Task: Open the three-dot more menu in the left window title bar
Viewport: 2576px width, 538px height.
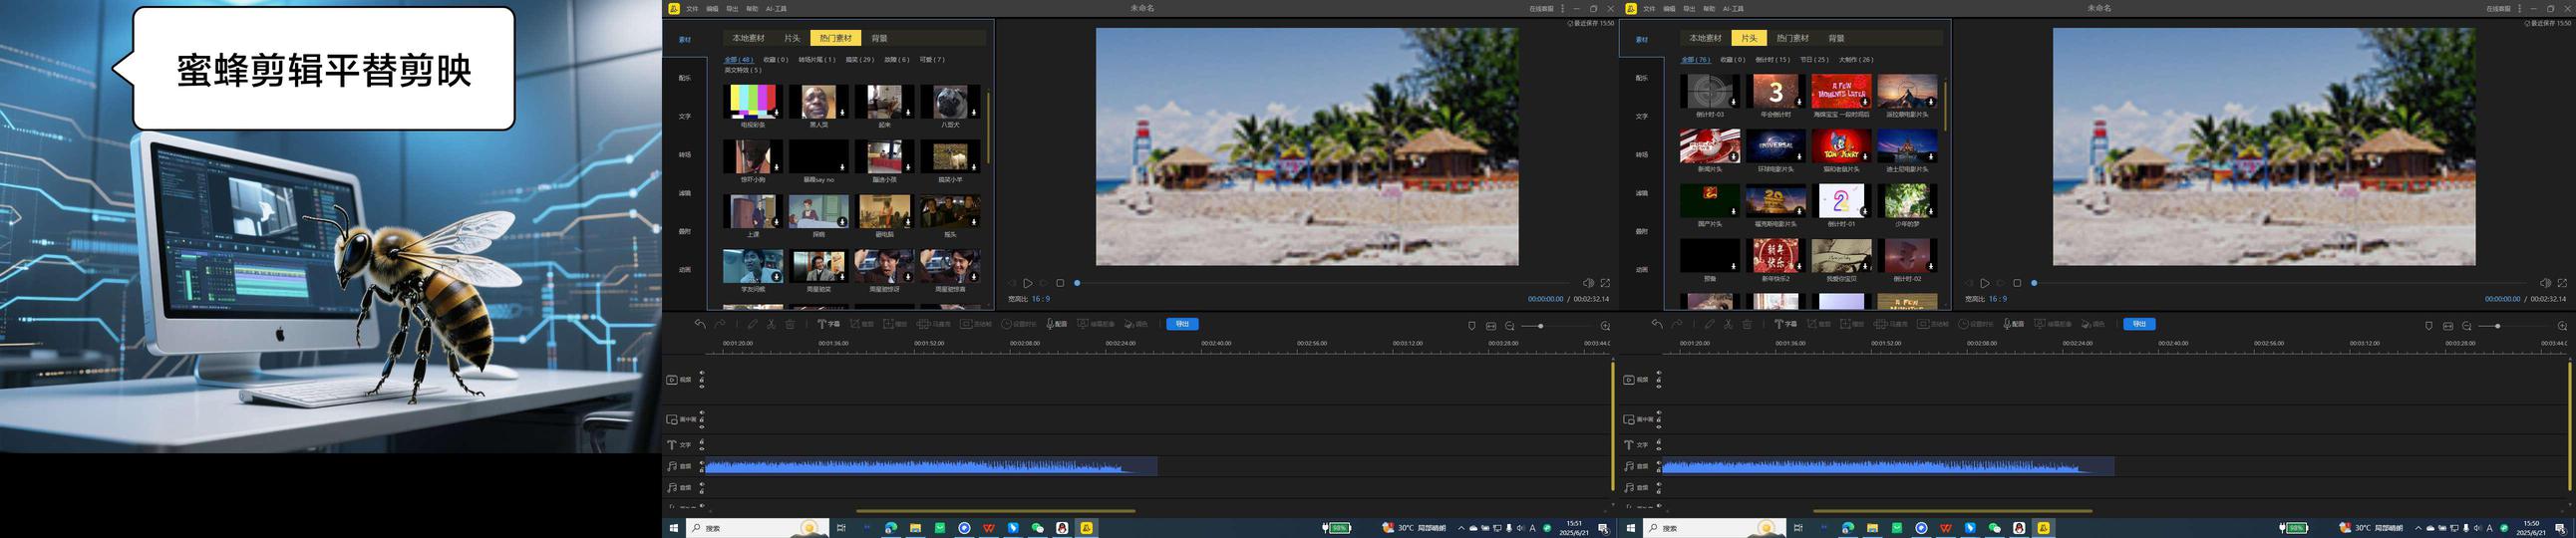Action: pos(1563,8)
